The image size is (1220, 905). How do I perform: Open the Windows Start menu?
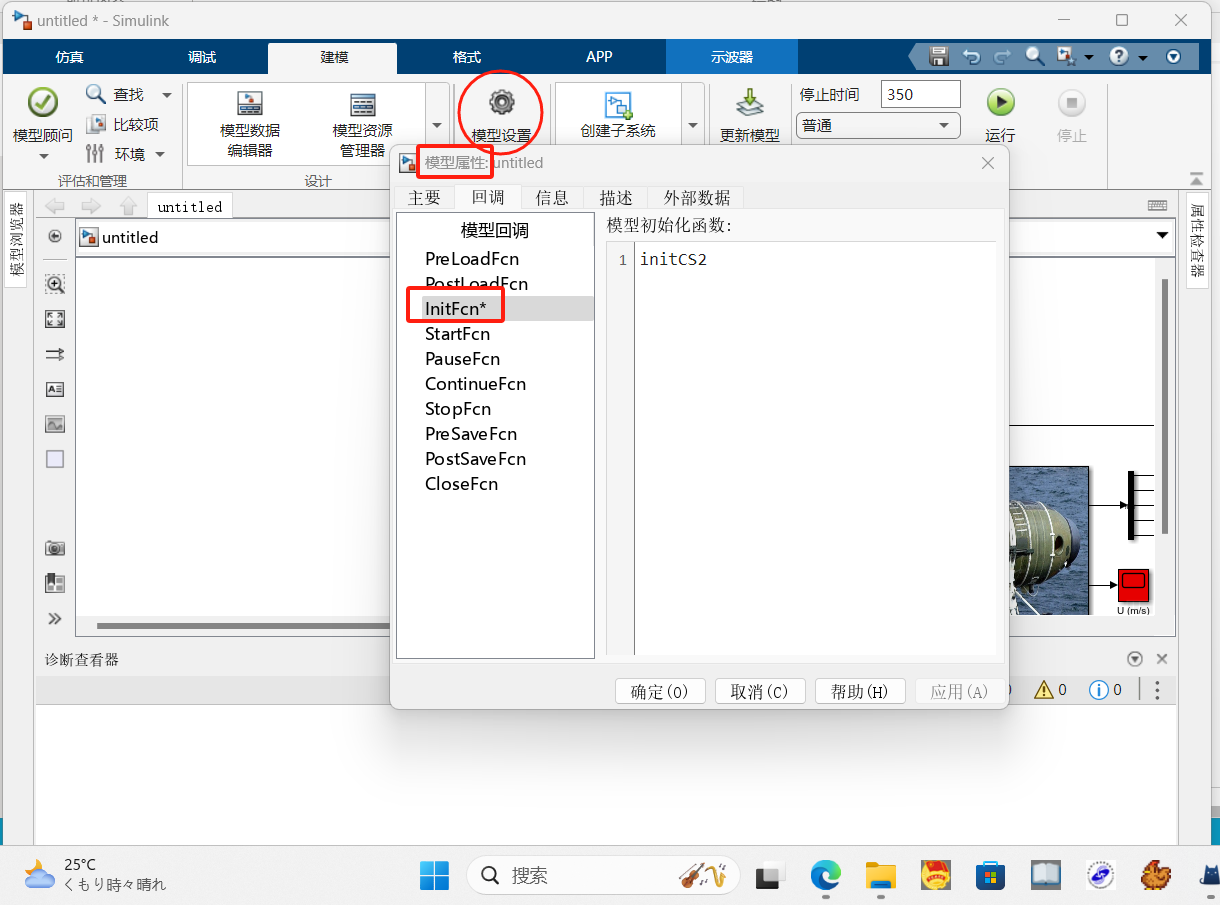(x=435, y=876)
